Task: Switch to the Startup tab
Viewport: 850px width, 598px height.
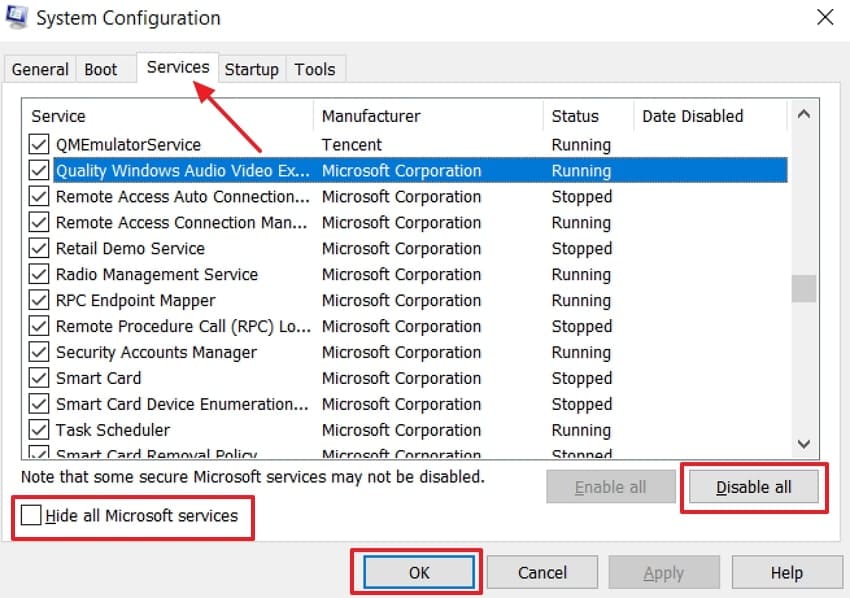Action: pos(251,69)
